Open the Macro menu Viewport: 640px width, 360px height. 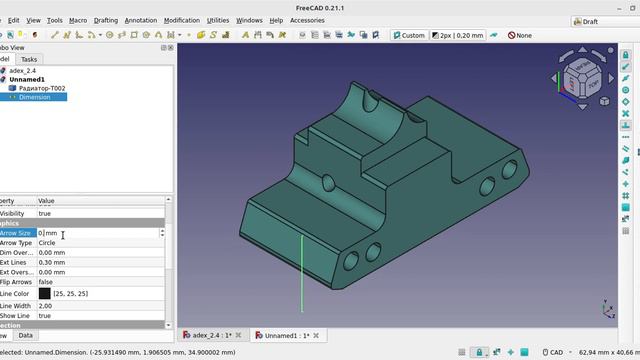78,20
